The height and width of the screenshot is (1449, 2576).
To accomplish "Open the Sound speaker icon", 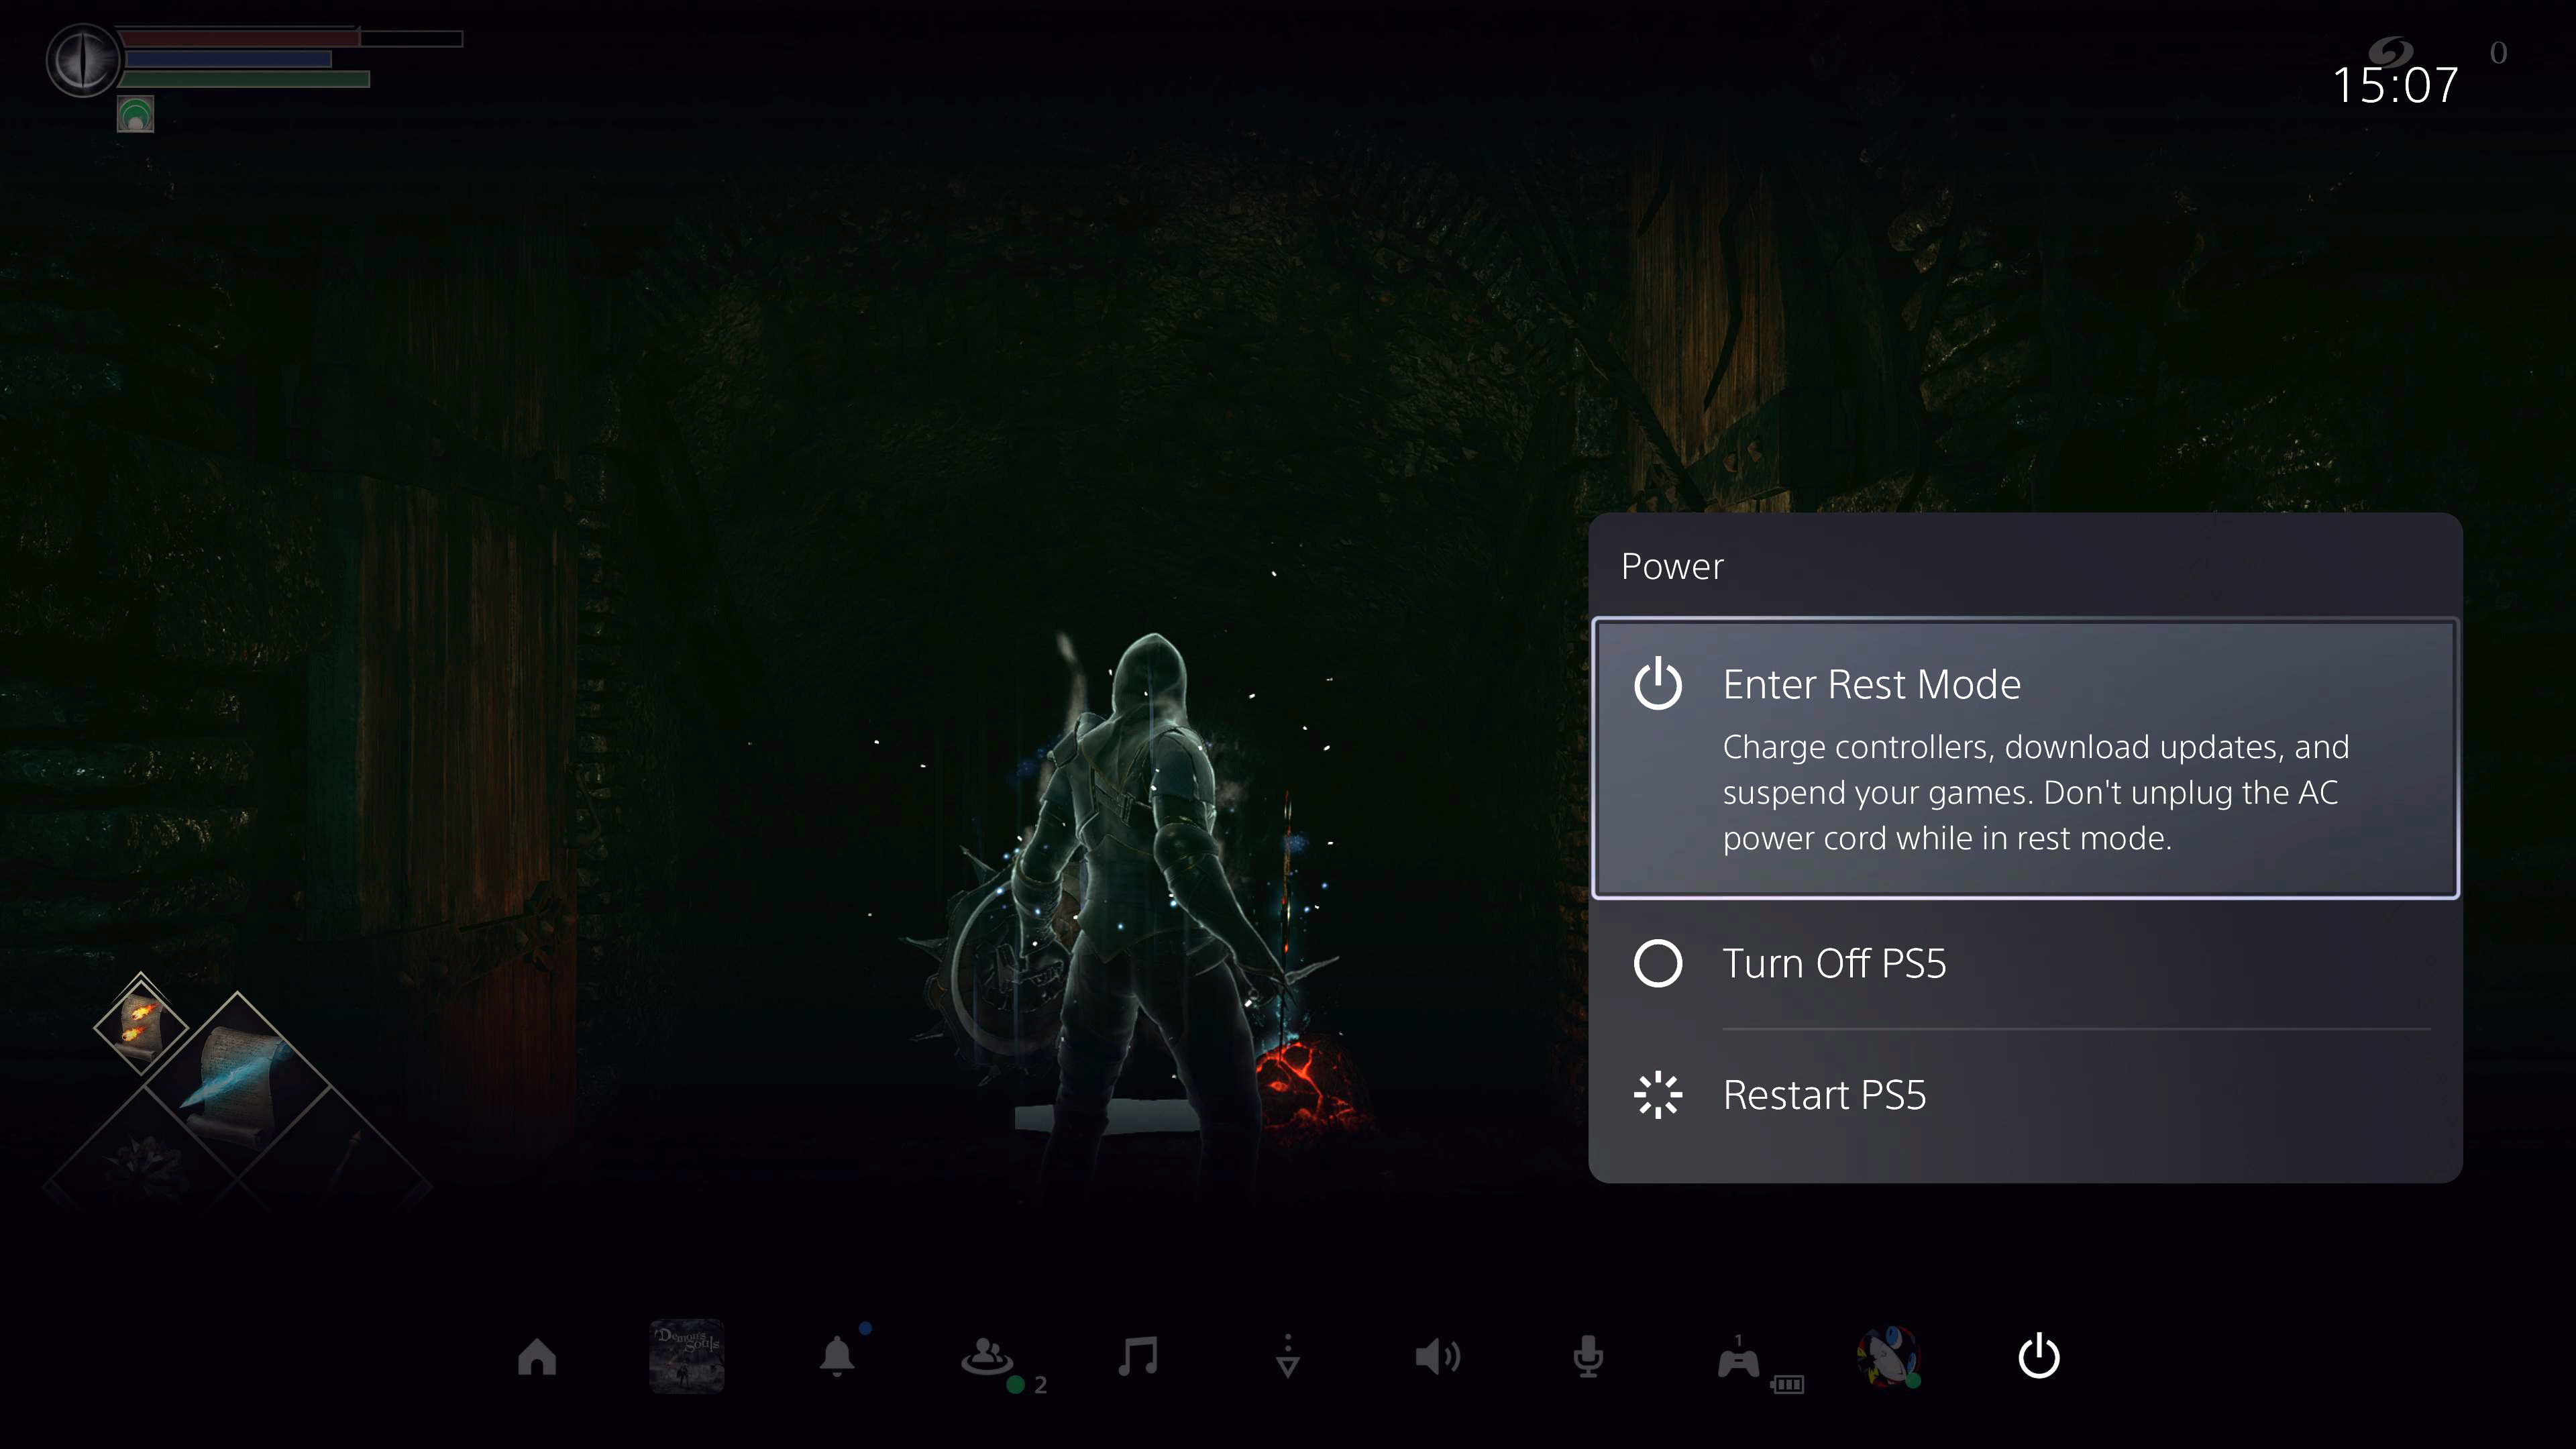I will pyautogui.click(x=1438, y=1357).
